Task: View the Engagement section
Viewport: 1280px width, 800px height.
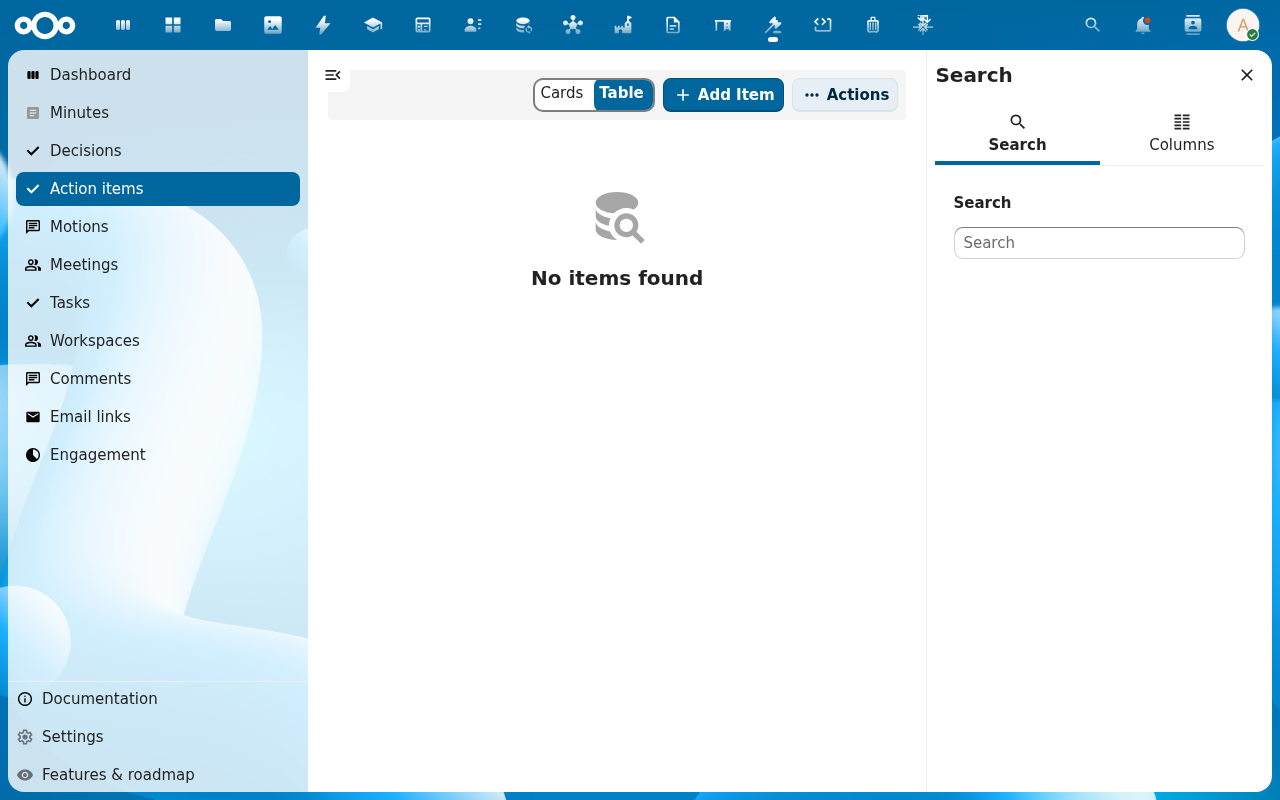Action: click(x=158, y=455)
